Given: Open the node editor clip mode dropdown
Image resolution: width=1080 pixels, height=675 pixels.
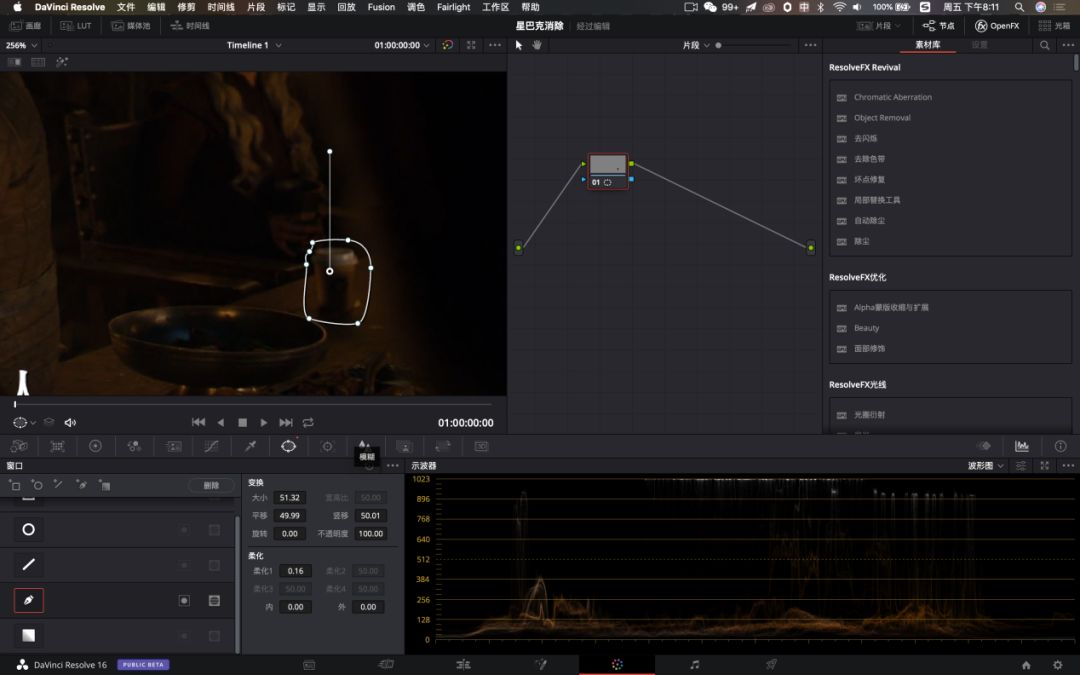Looking at the screenshot, I should tap(696, 45).
